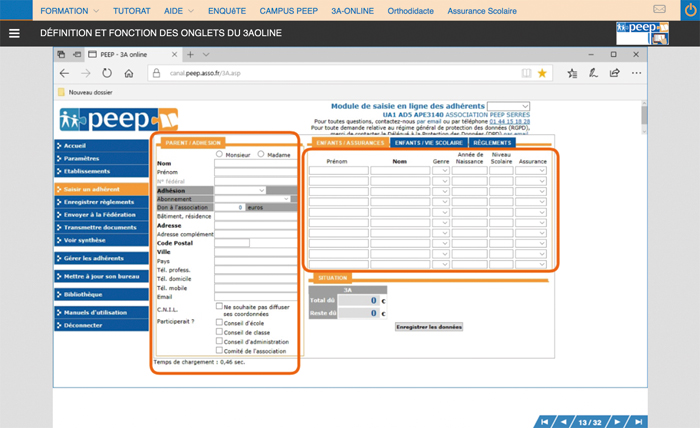Click the browser favorites star icon
The height and width of the screenshot is (428, 700).
(x=542, y=73)
